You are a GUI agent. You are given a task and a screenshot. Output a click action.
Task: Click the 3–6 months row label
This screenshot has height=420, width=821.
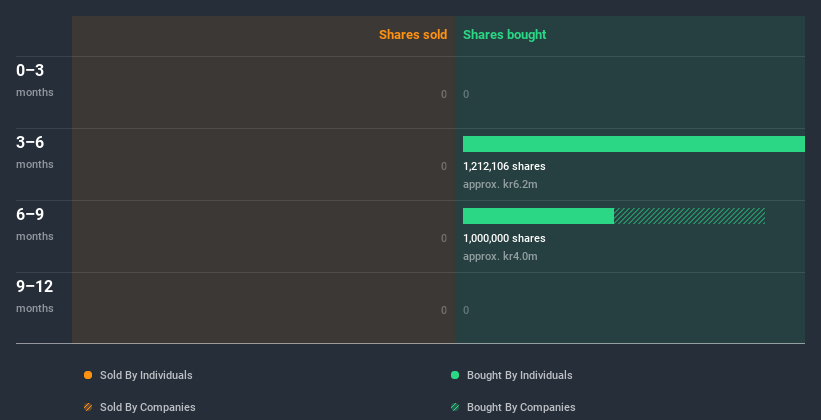coord(35,152)
